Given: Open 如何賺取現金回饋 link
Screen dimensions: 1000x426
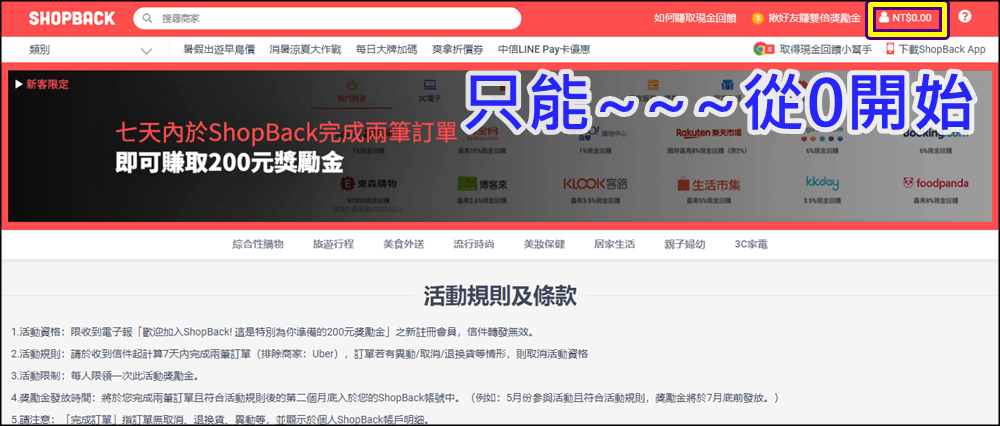Looking at the screenshot, I should tap(695, 18).
